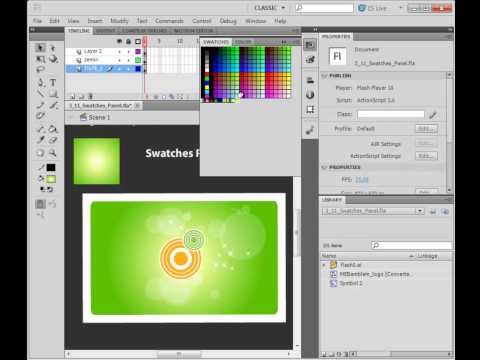The image size is (480, 360).
Task: Open the File menu
Action: pyautogui.click(x=37, y=21)
